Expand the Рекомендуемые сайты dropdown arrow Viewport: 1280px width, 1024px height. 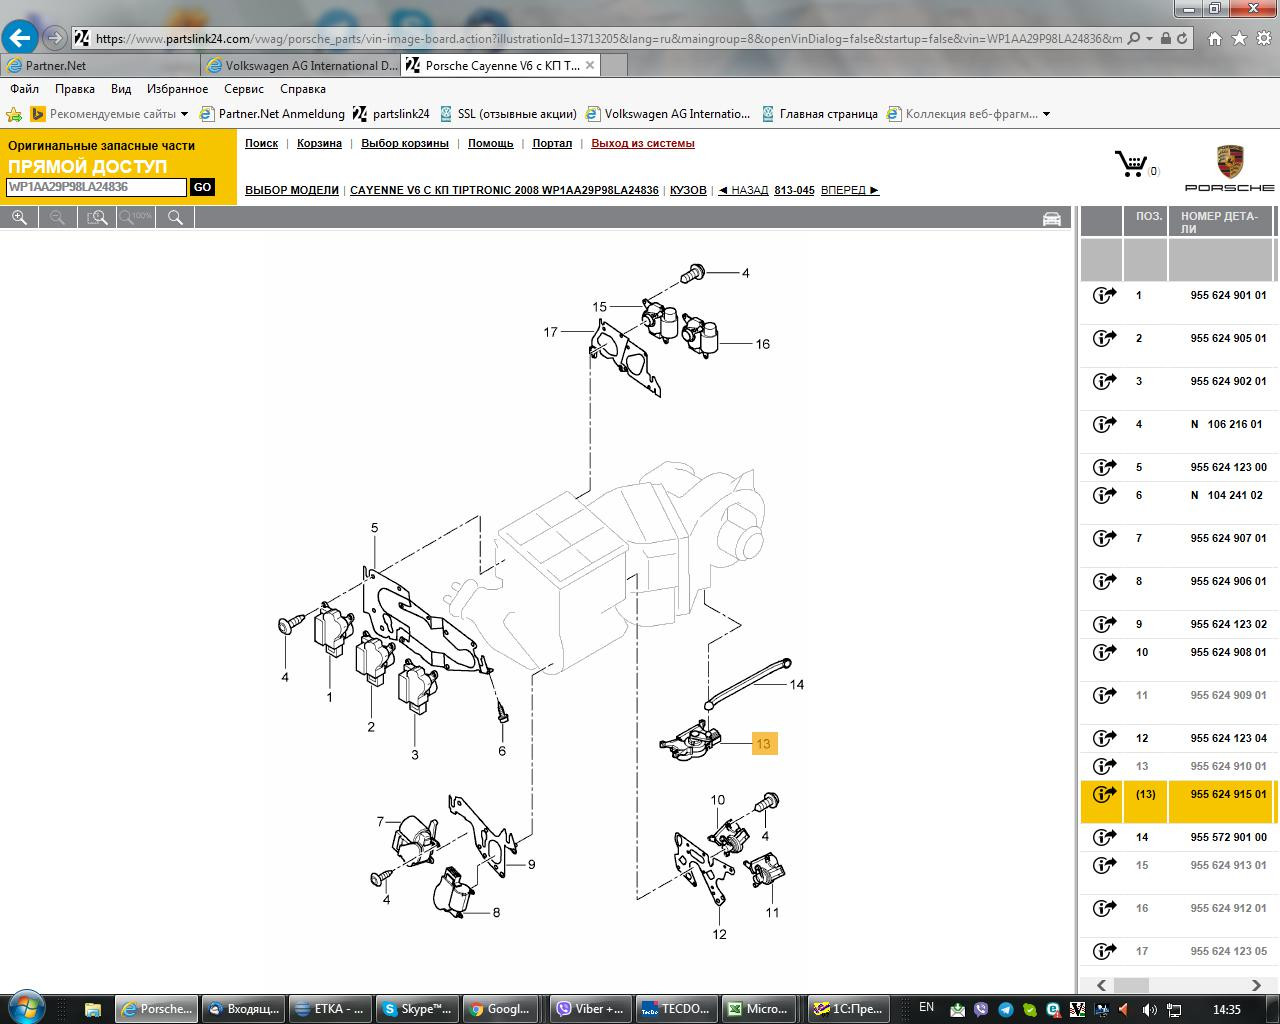tap(184, 114)
